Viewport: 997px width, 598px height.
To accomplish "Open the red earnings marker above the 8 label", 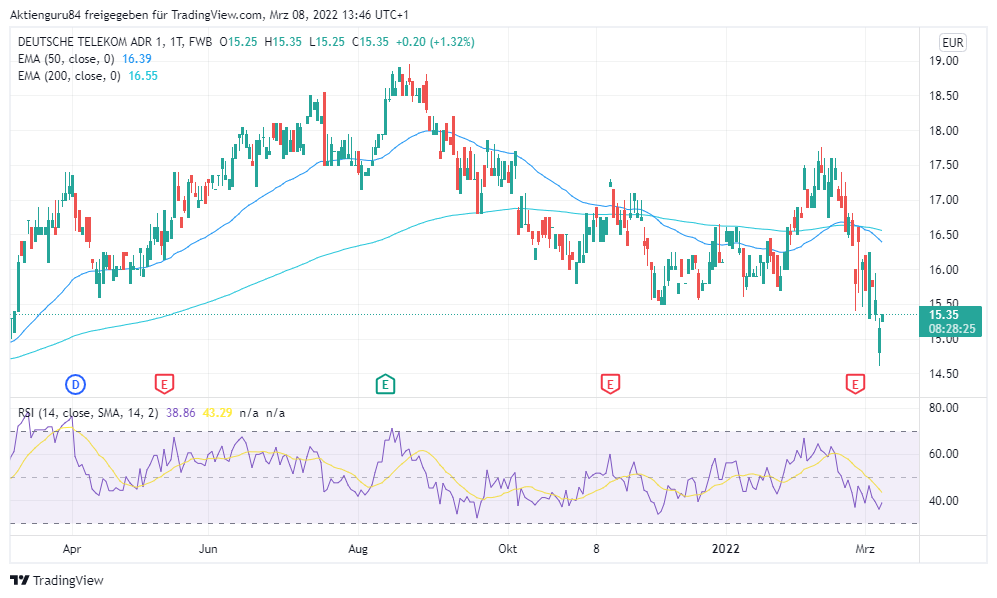I will [x=610, y=384].
